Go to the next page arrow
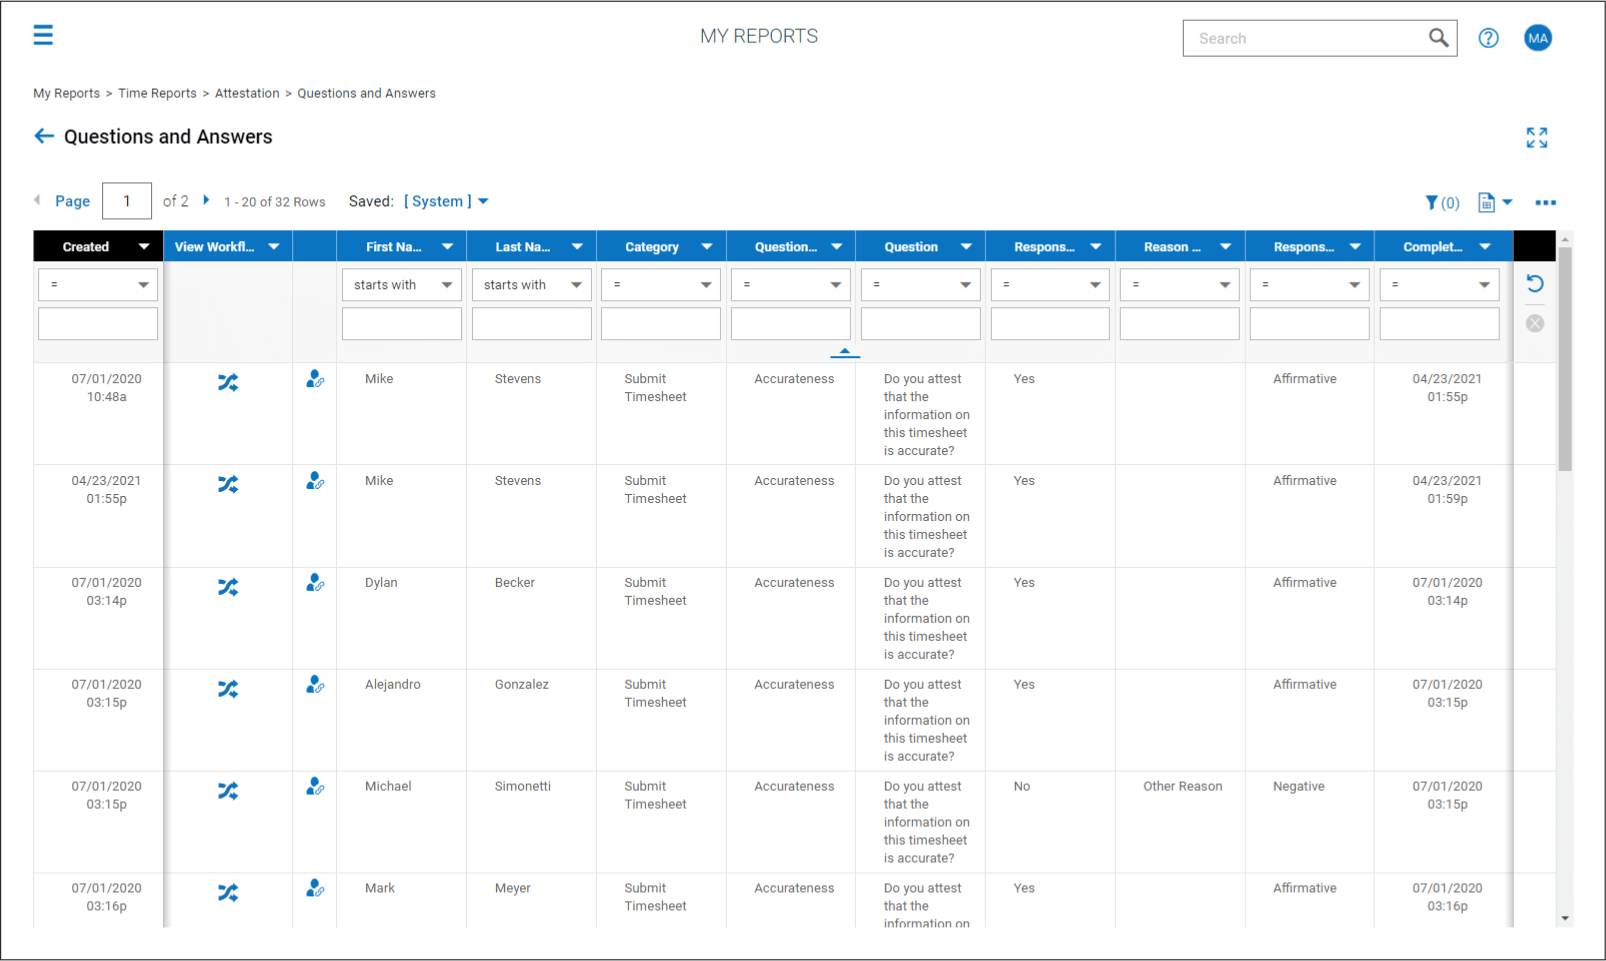 click(x=206, y=200)
